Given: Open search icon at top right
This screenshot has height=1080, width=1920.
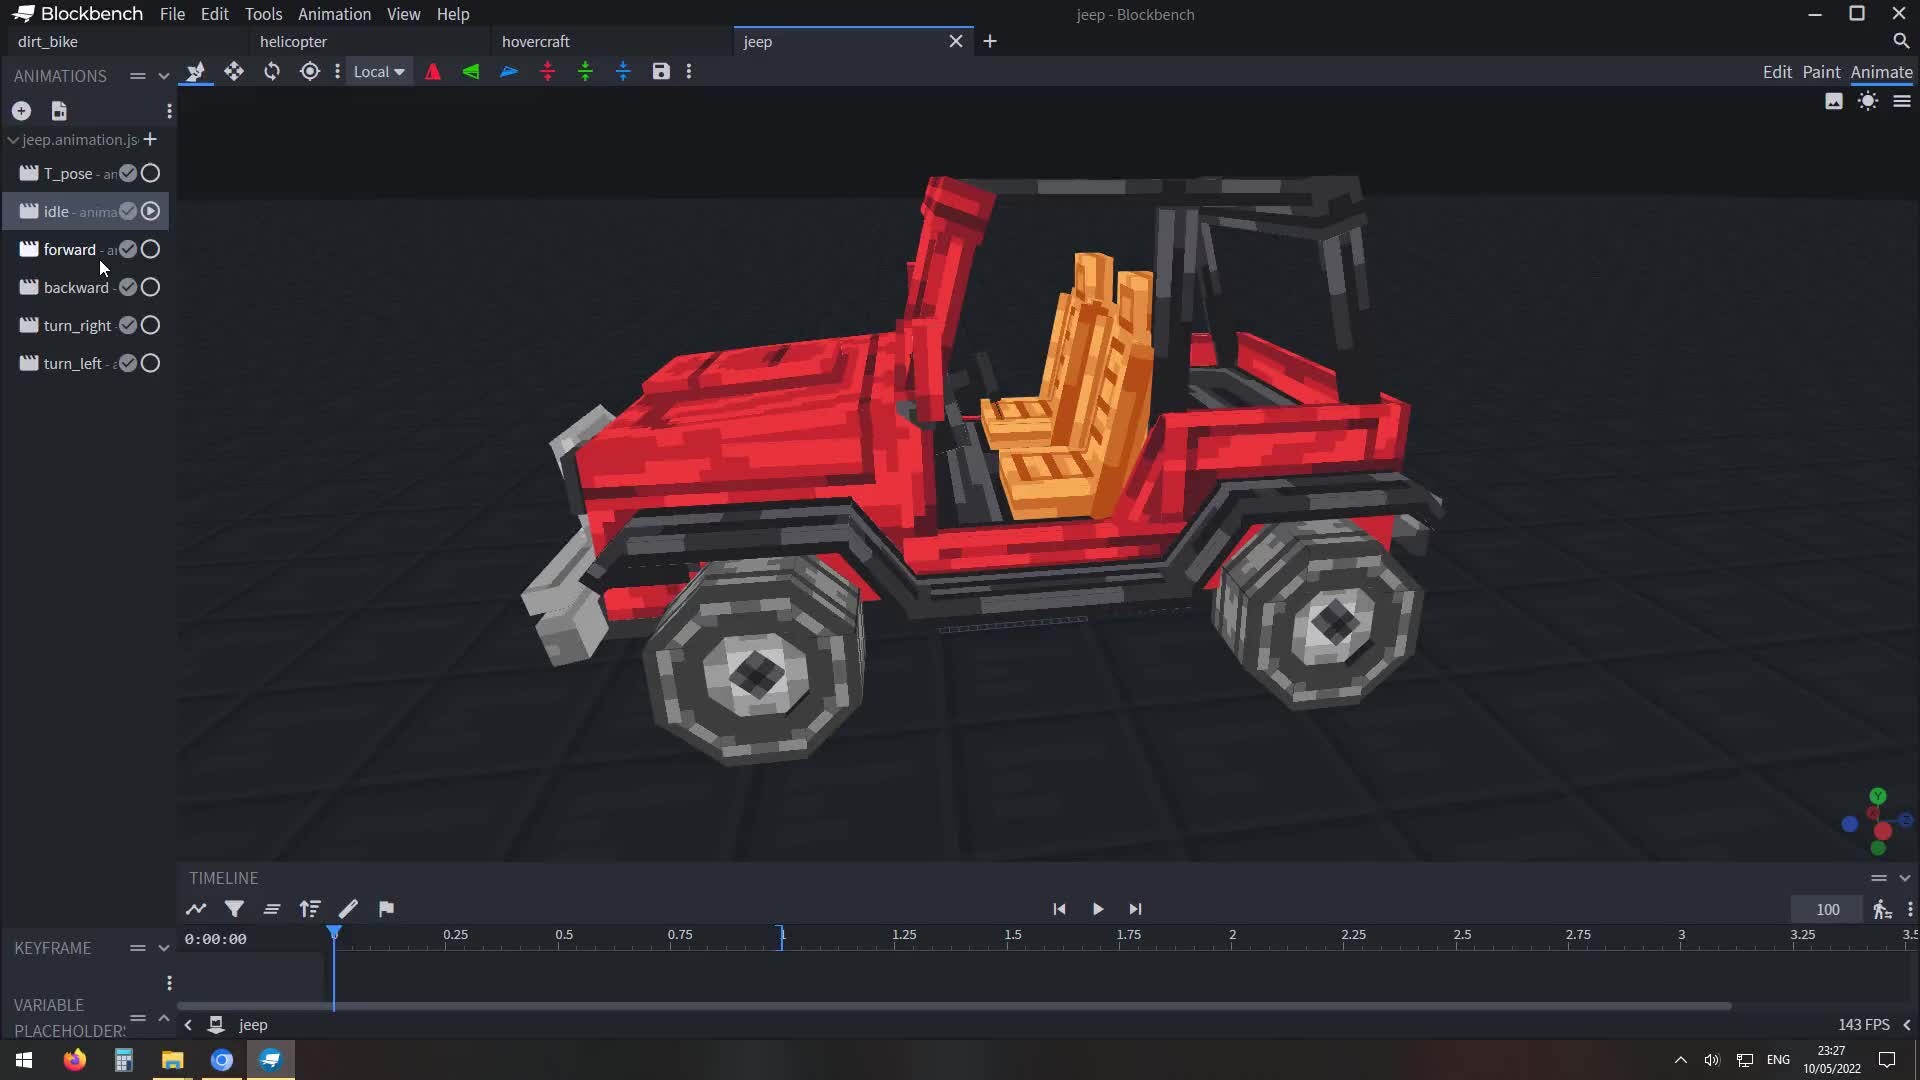Looking at the screenshot, I should [1901, 41].
